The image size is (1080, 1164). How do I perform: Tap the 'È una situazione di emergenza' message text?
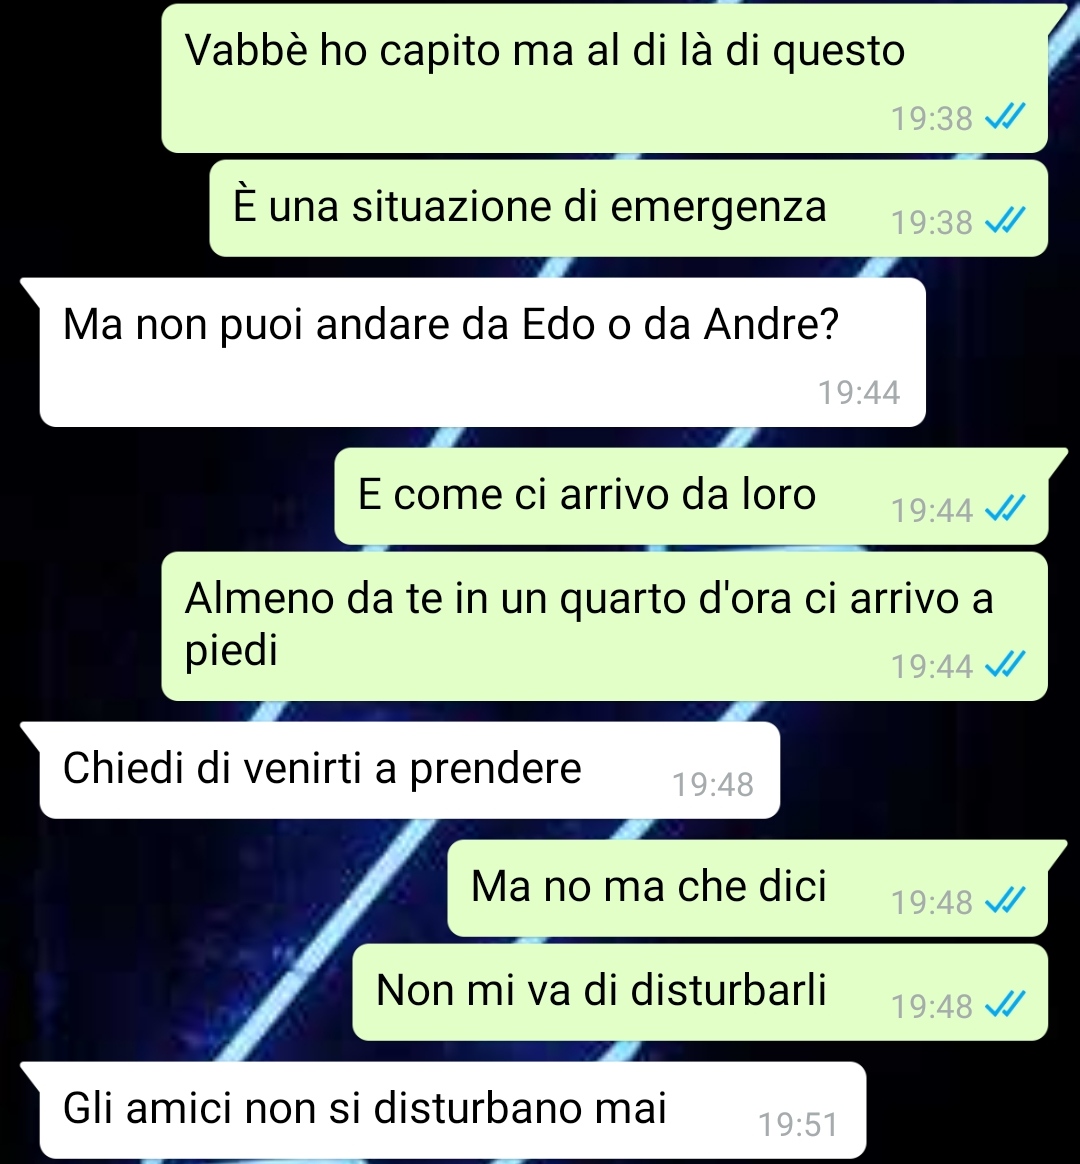[x=529, y=206]
